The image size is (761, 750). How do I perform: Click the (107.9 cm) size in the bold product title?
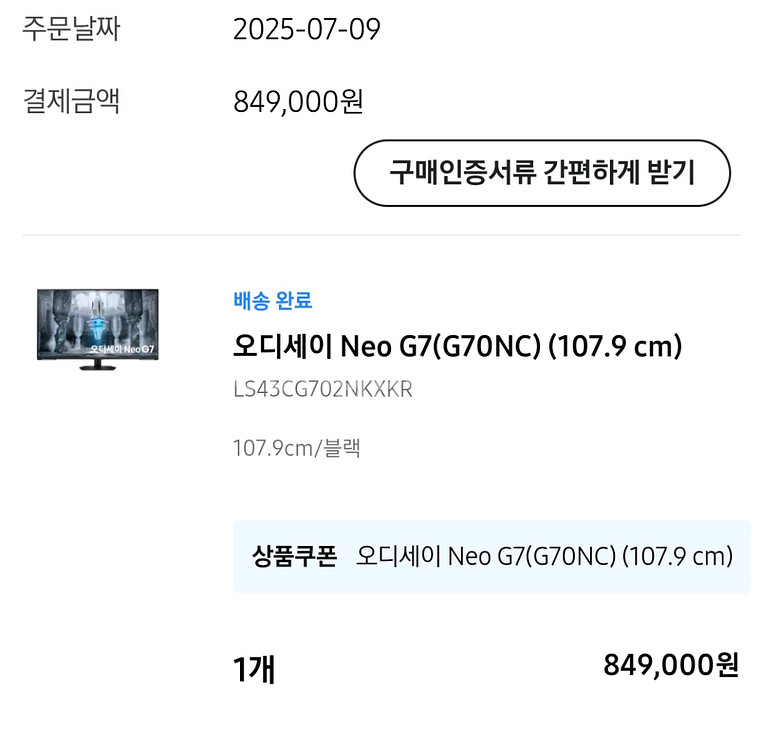pyautogui.click(x=616, y=346)
